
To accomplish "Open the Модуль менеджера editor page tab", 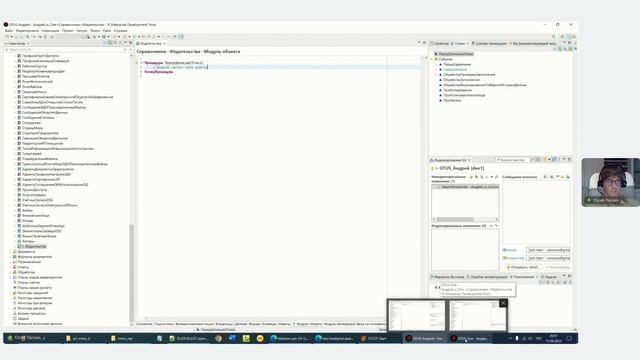I will (x=339, y=324).
